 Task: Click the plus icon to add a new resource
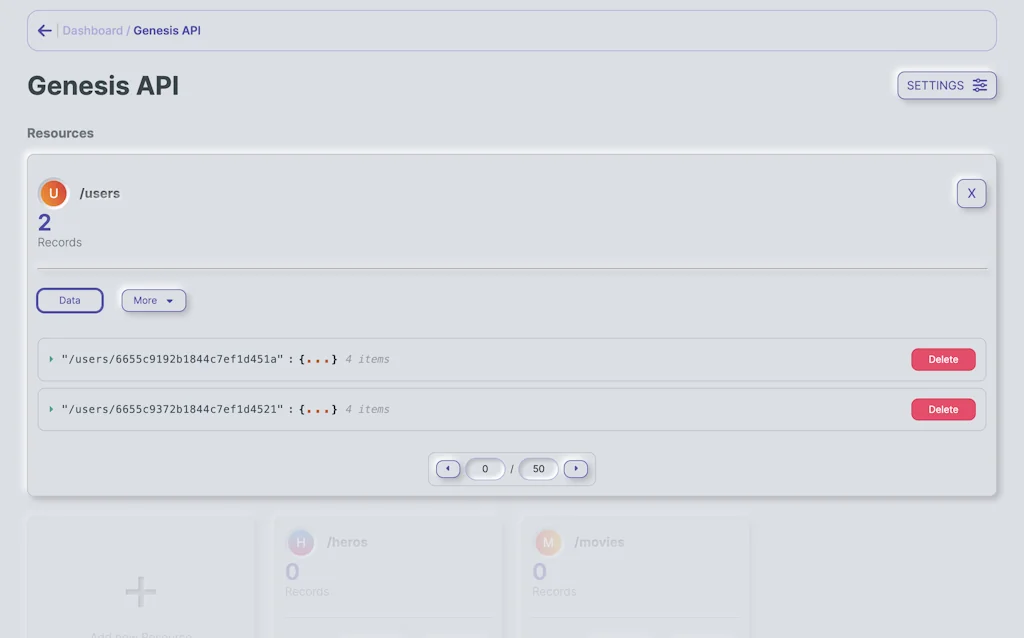coord(140,591)
